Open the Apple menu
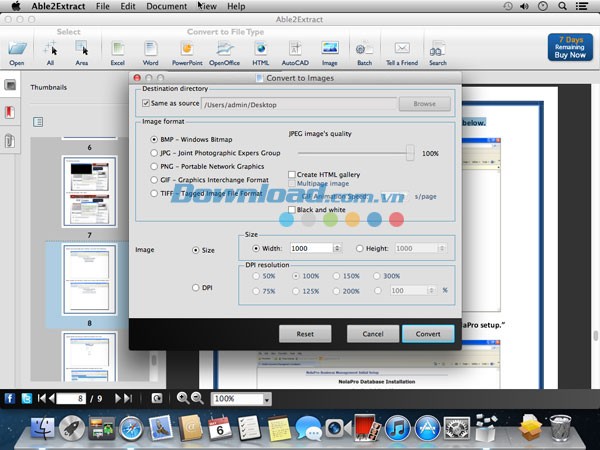 pyautogui.click(x=16, y=6)
